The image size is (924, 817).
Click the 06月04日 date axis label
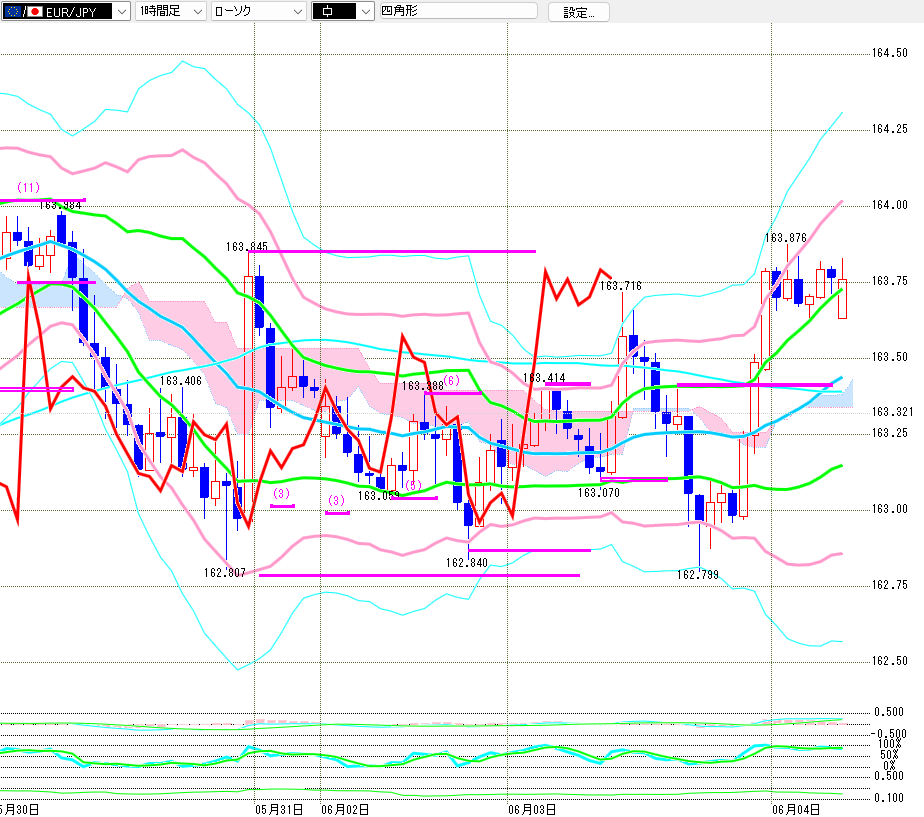pyautogui.click(x=796, y=809)
